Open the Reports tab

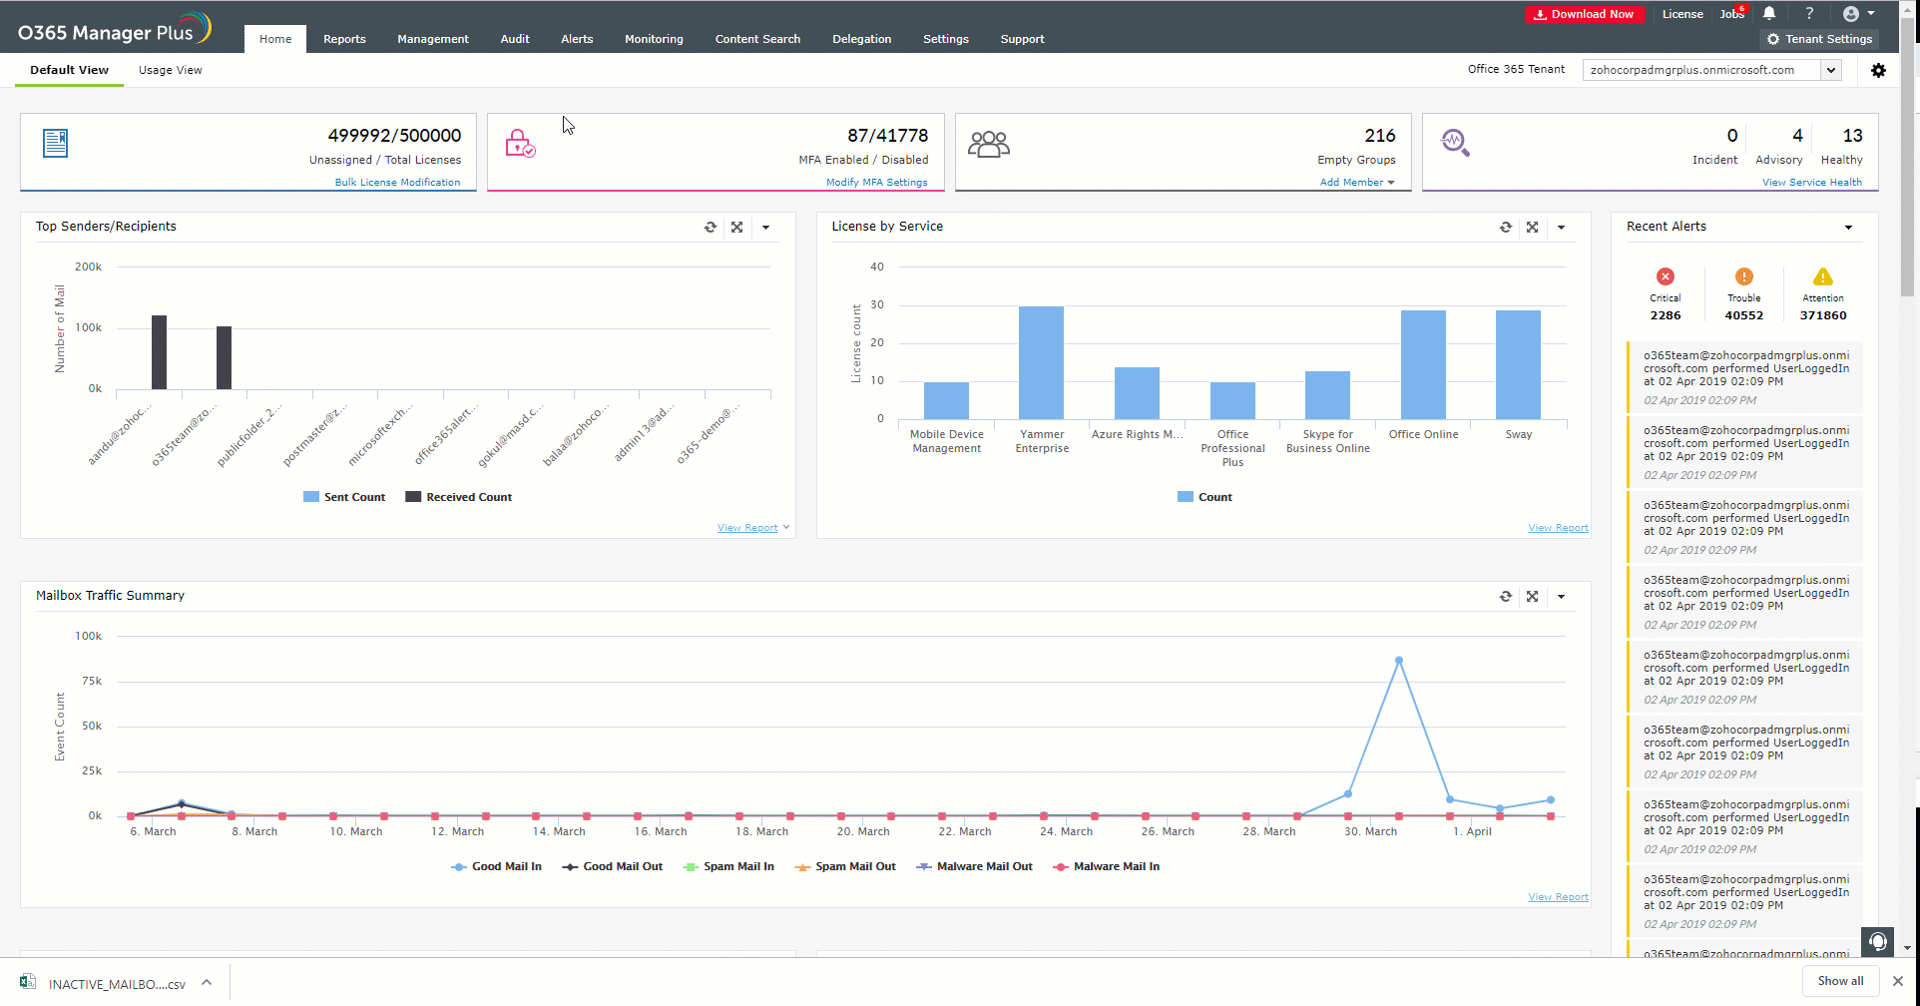[x=344, y=39]
